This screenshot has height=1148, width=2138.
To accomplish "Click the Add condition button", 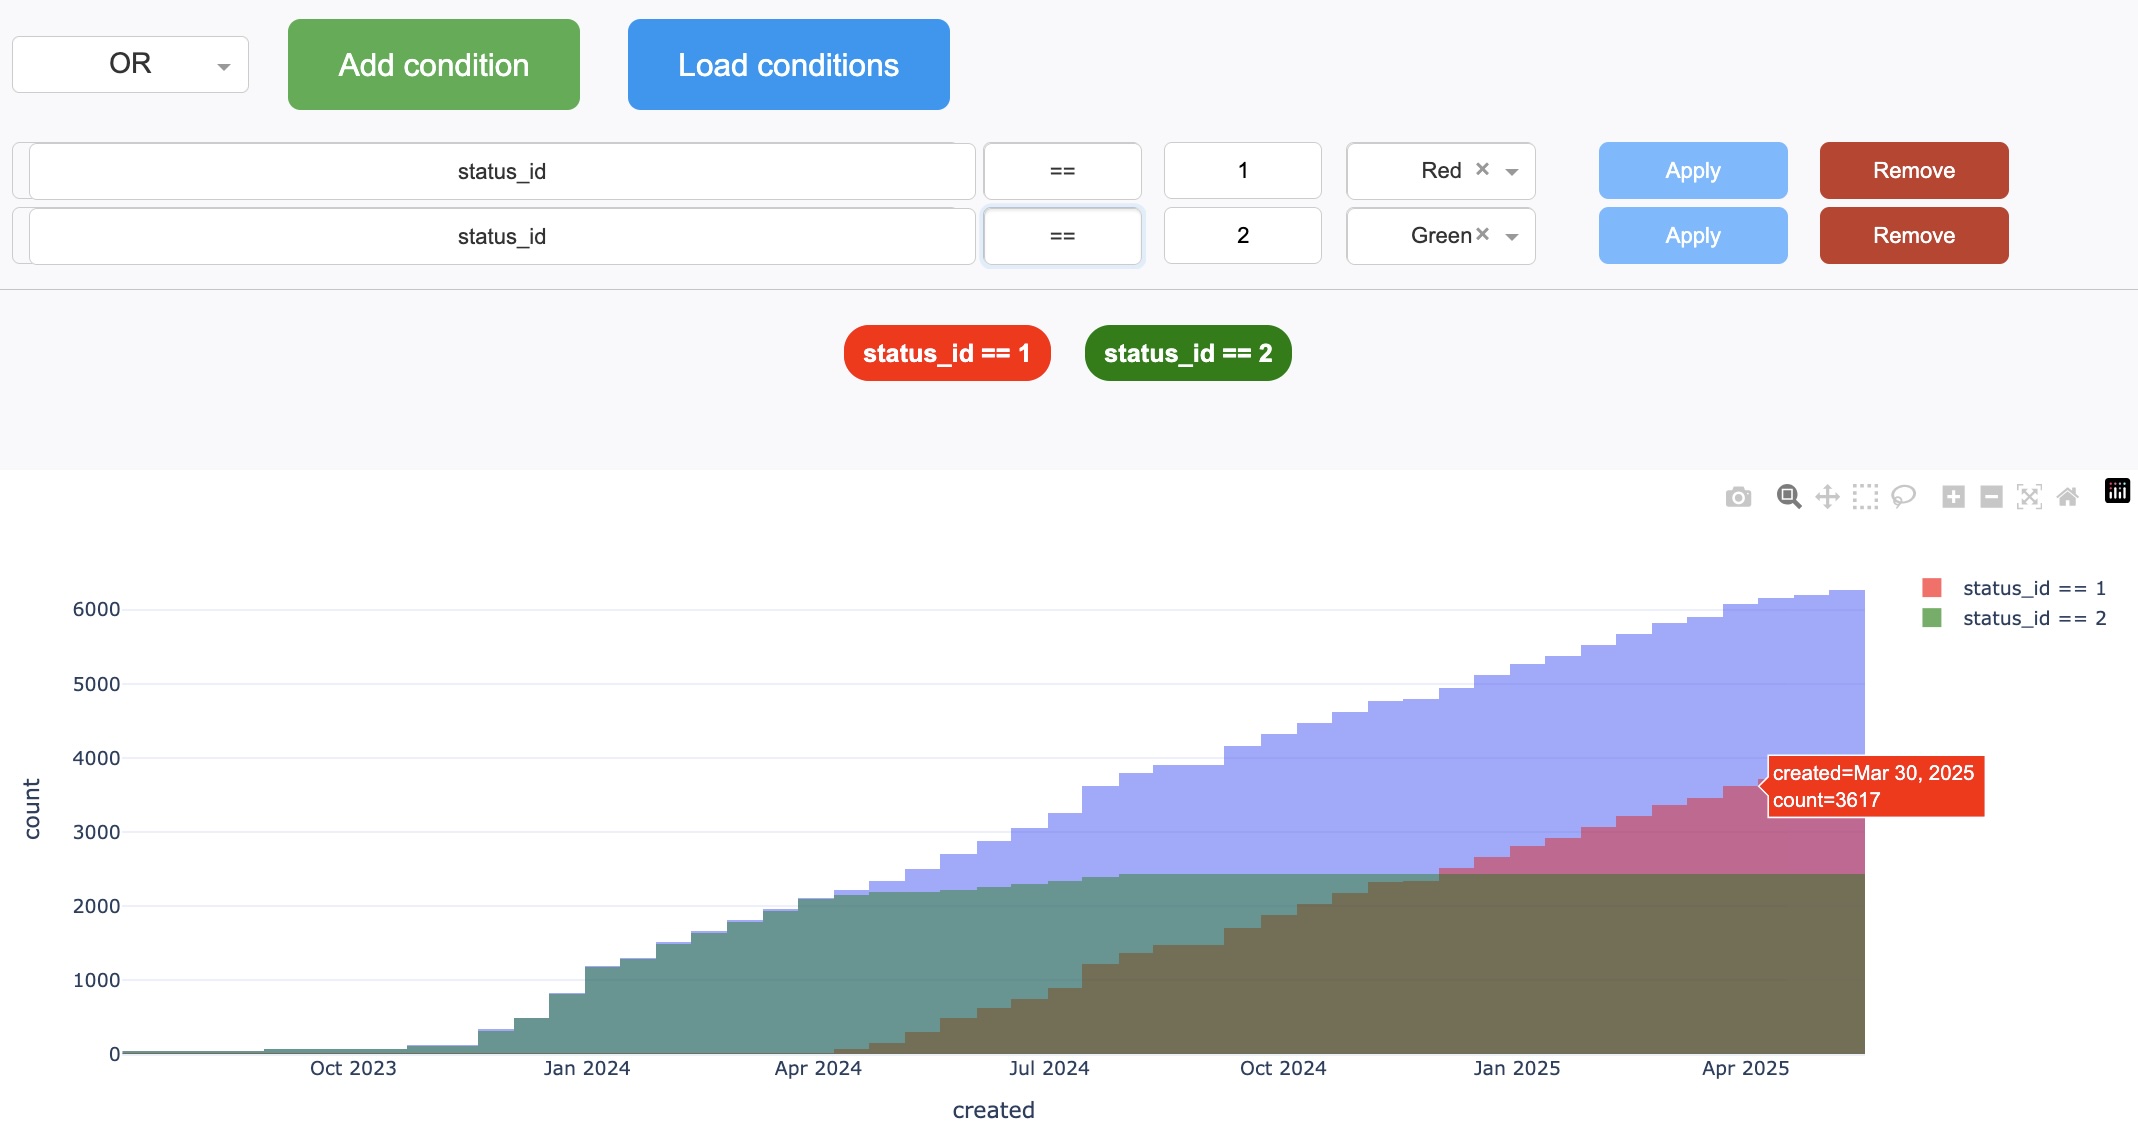I will (x=434, y=65).
